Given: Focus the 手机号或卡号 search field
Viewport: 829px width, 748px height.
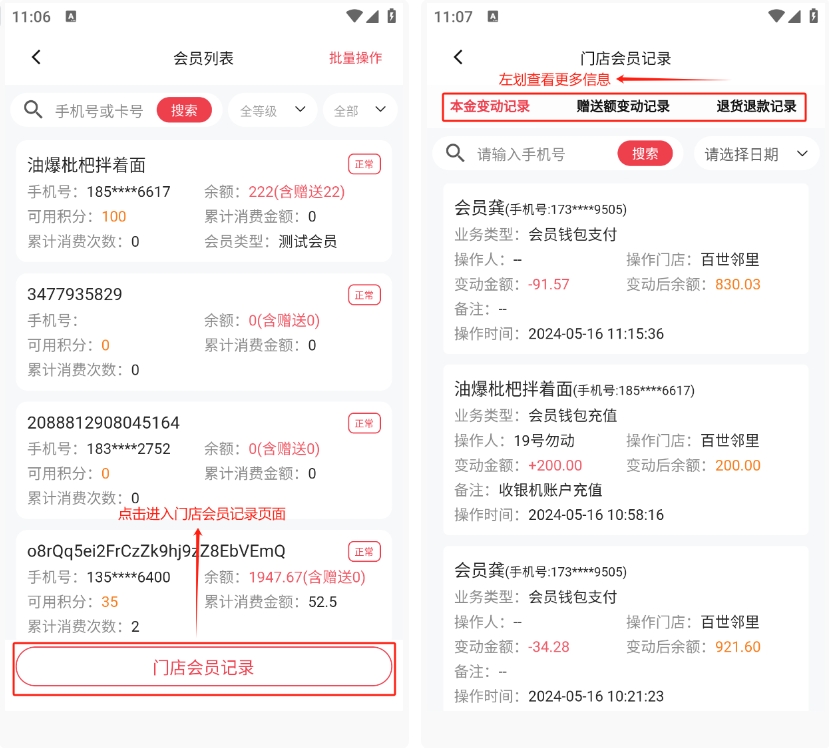Looking at the screenshot, I should point(99,111).
